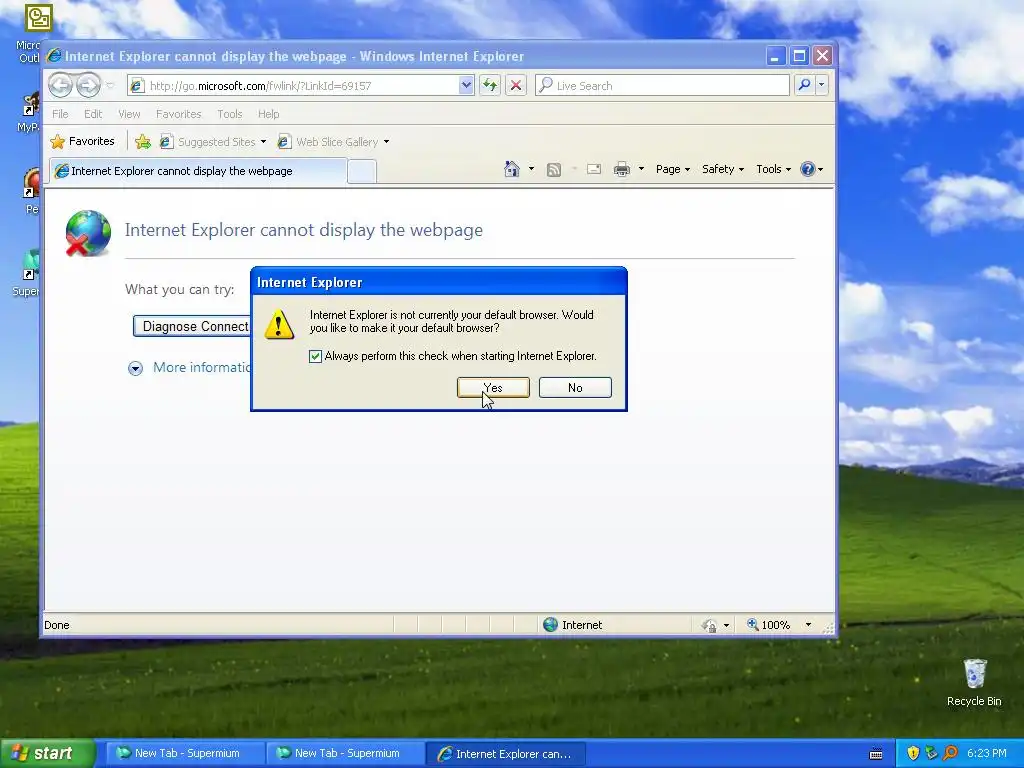This screenshot has height=768, width=1024.
Task: Click the address bar URL field
Action: tap(300, 86)
